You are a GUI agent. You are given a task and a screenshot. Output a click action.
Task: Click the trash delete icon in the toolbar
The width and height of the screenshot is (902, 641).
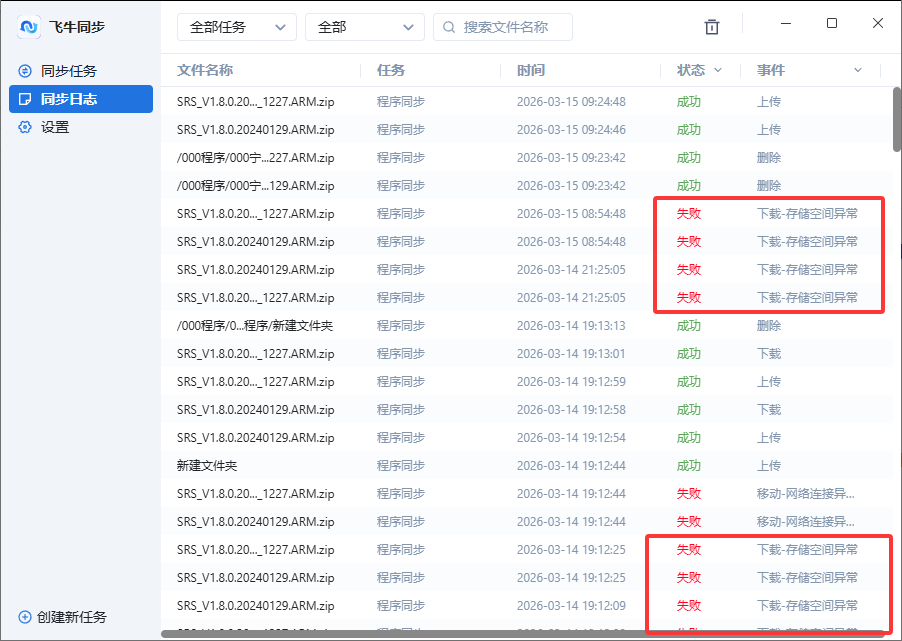click(x=712, y=27)
